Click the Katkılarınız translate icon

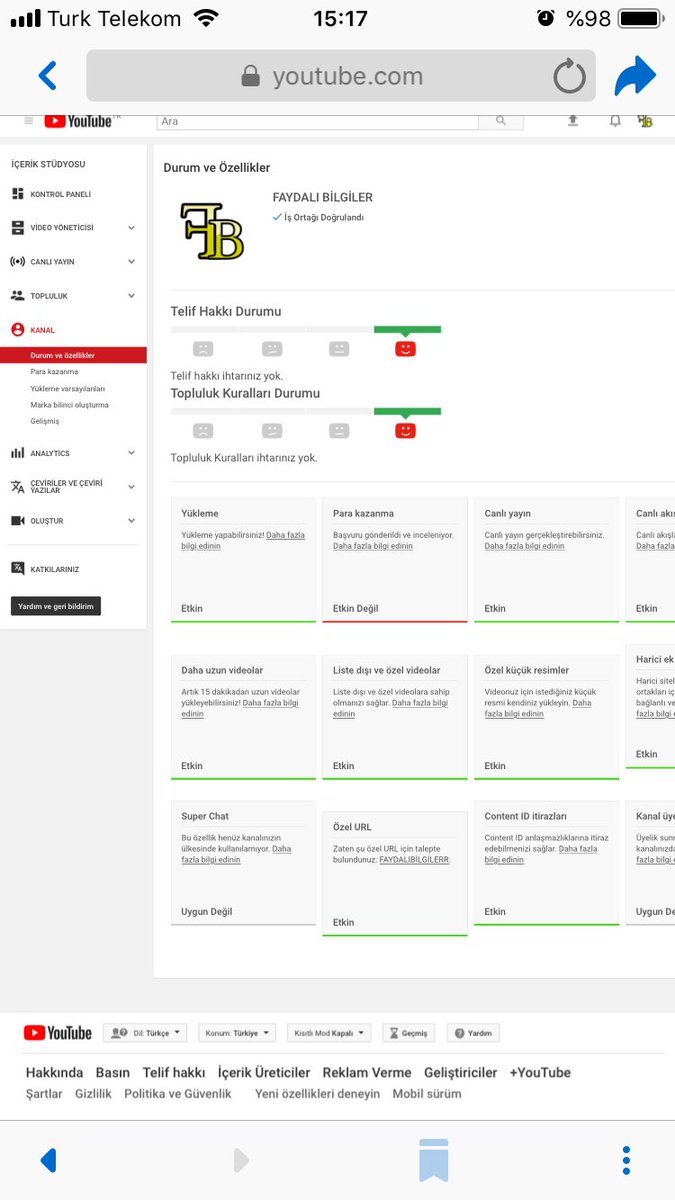(17, 569)
